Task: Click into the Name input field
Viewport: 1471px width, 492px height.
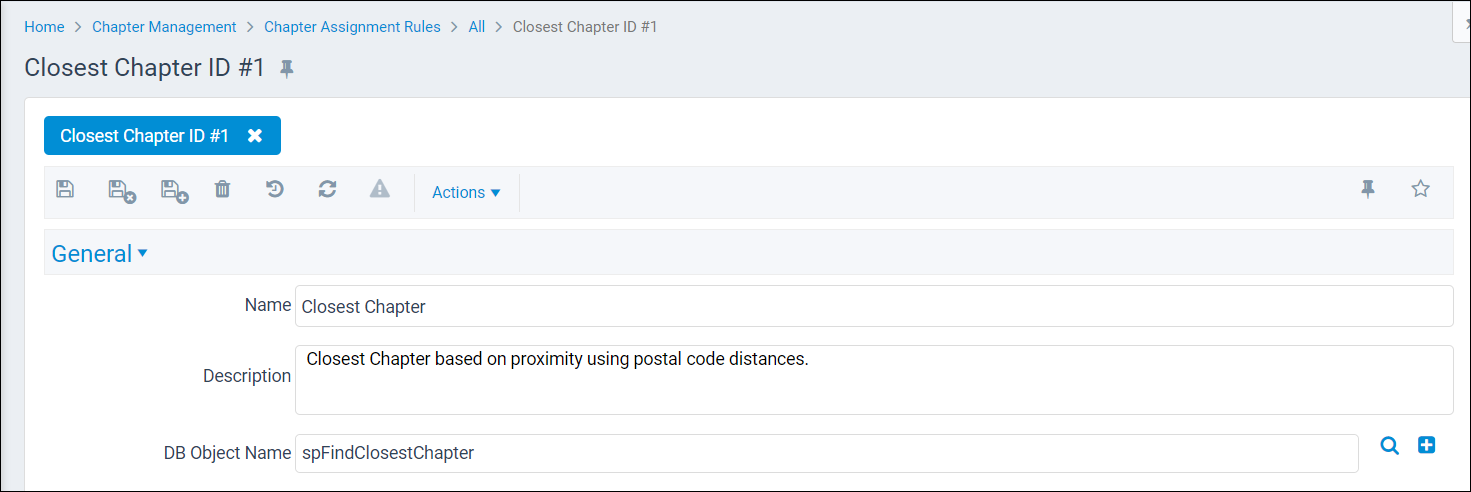Action: click(874, 306)
